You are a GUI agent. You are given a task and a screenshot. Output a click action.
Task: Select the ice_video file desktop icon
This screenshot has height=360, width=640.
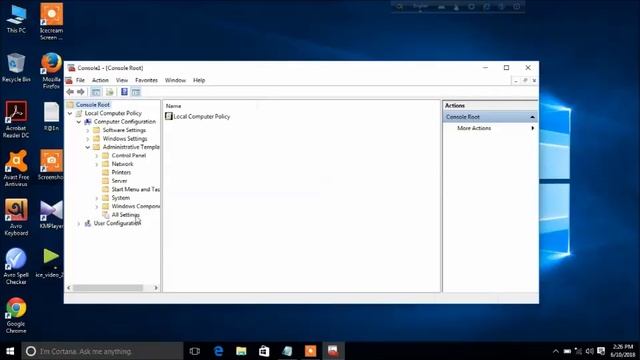(x=50, y=263)
